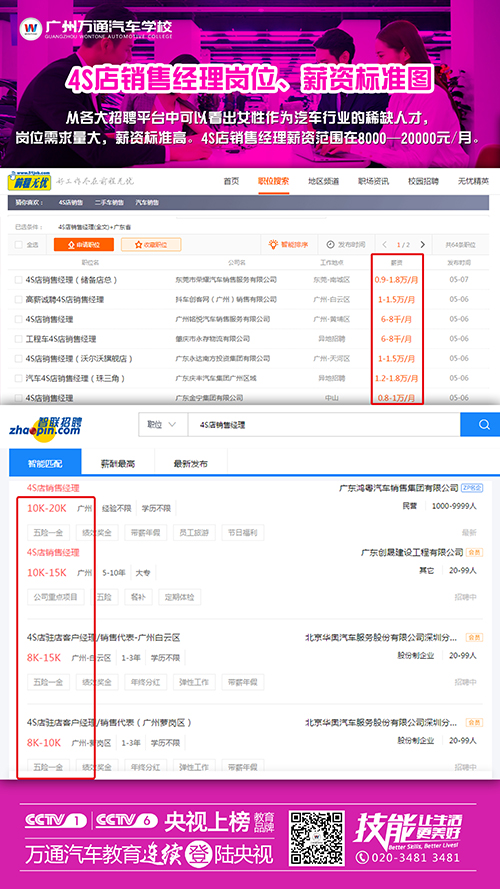Screen dimensions: 500x889
Task: Click the 10K-20K salary text
Action: [47, 509]
